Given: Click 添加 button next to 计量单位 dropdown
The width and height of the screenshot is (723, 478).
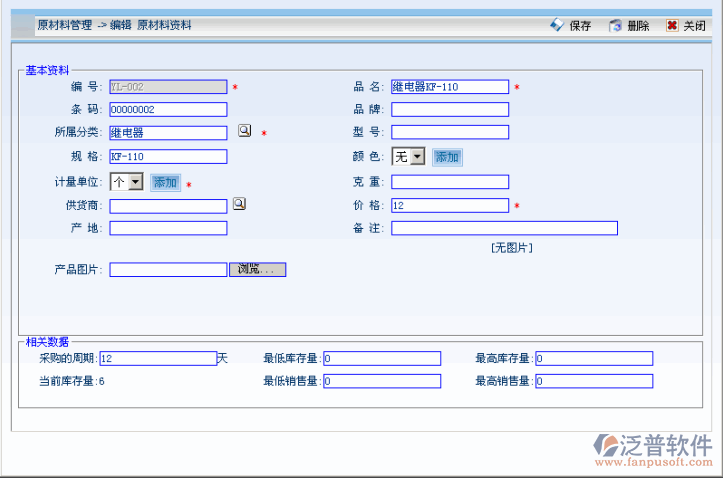Looking at the screenshot, I should tap(165, 183).
